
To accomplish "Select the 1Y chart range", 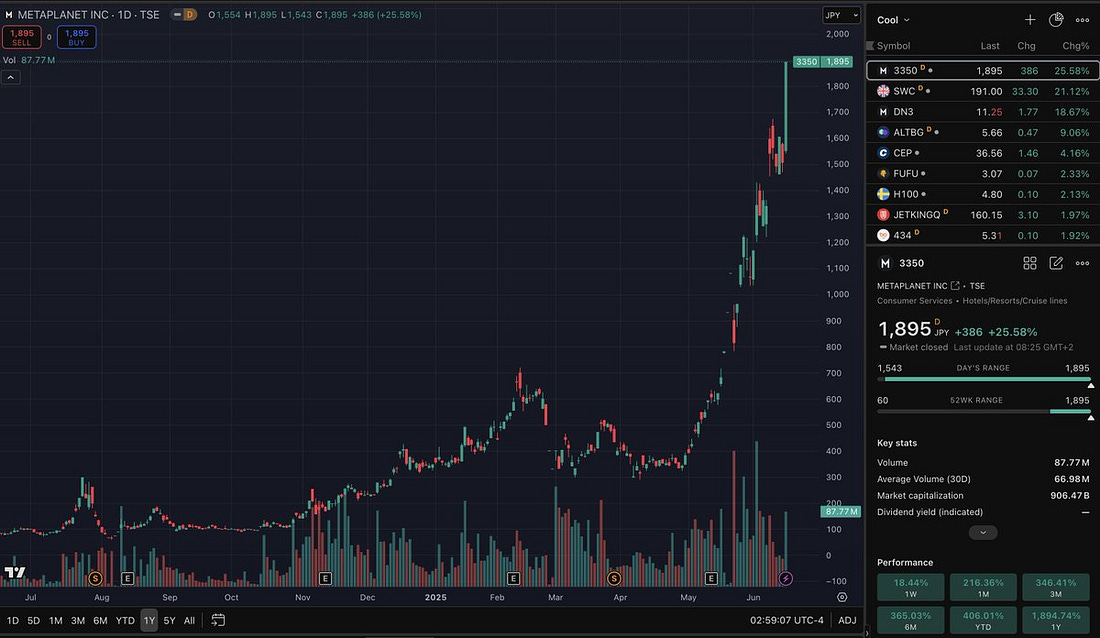I will (x=149, y=620).
